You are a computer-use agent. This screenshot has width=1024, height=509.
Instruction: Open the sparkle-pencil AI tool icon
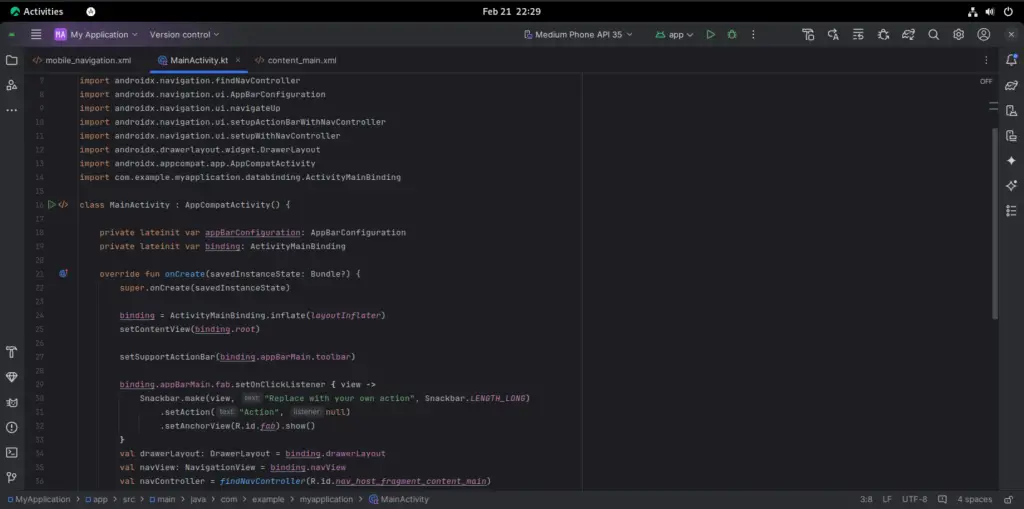click(x=1012, y=186)
